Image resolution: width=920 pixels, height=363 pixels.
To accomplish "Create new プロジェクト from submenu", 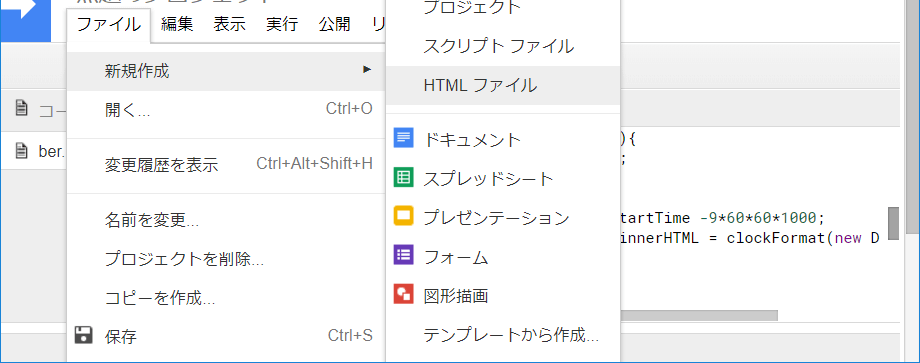I will (503, 8).
